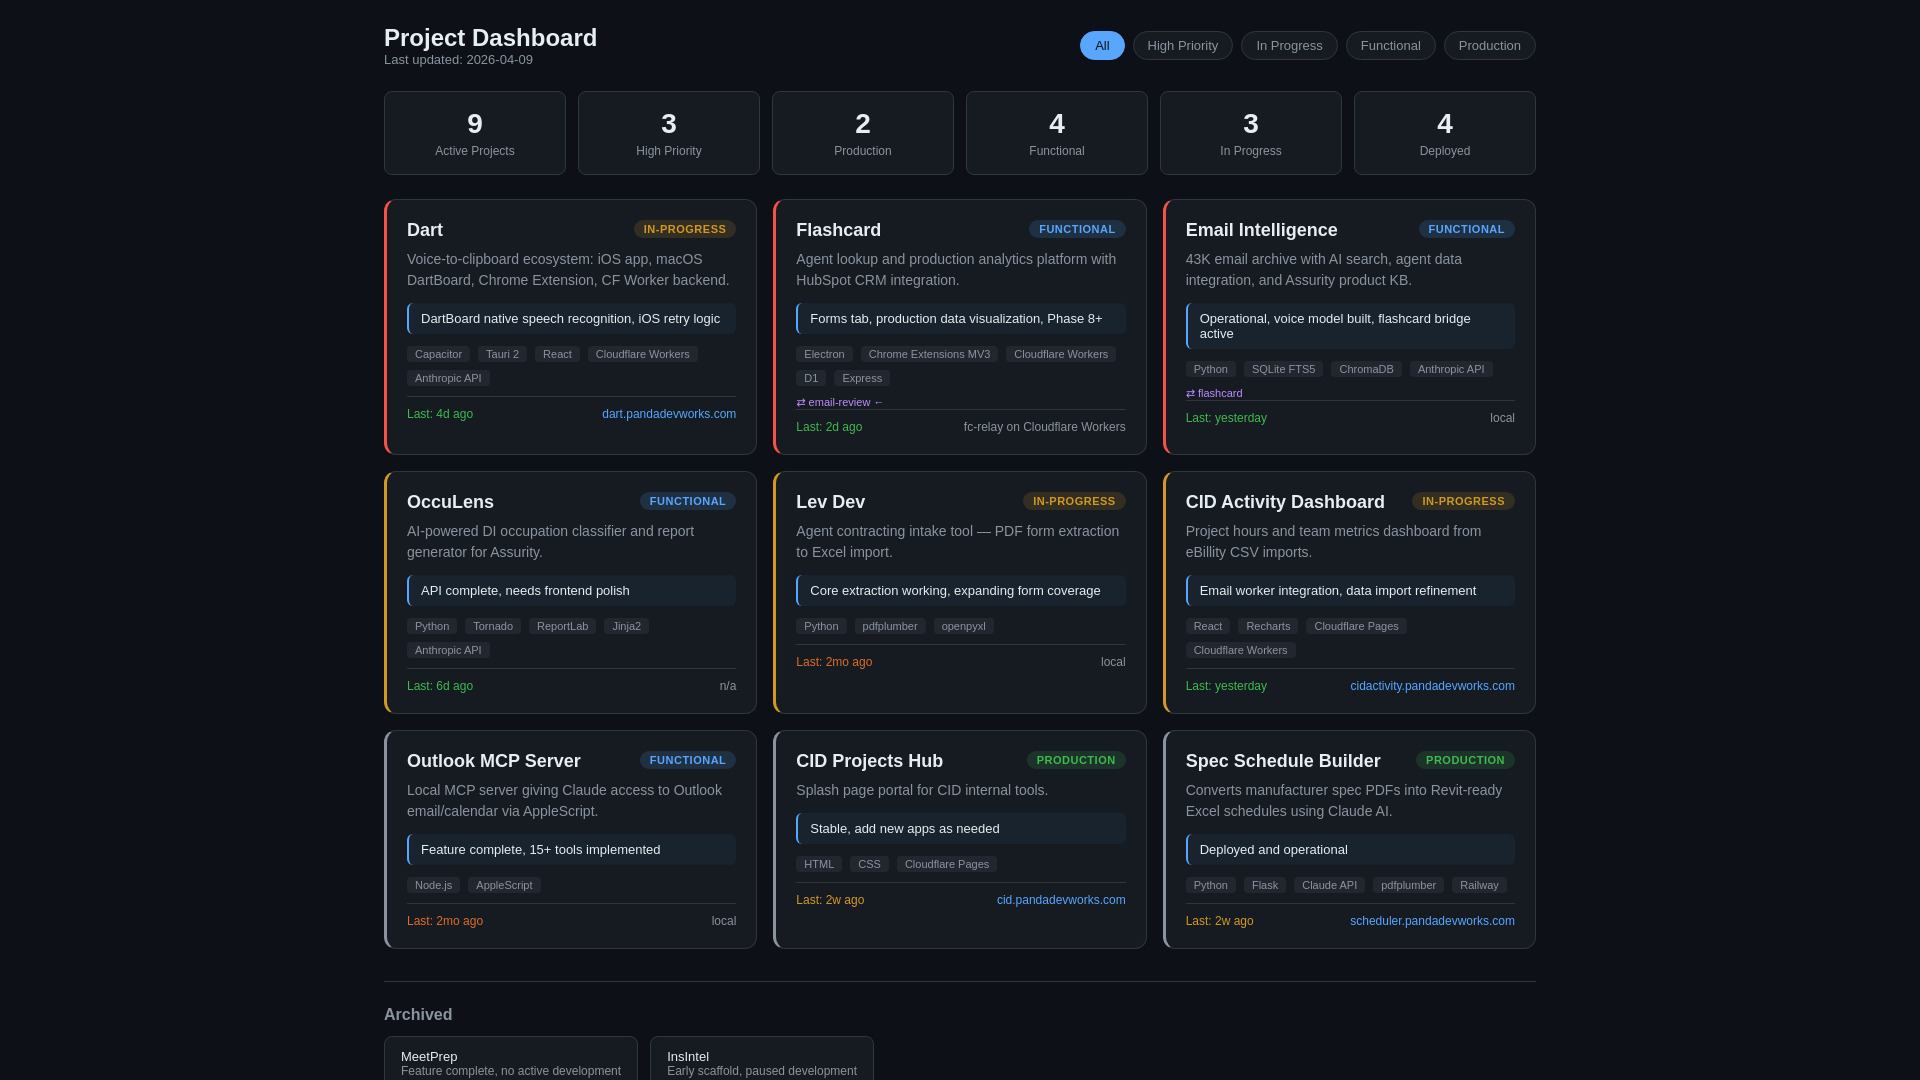Open the Lev Dev project title

830,502
